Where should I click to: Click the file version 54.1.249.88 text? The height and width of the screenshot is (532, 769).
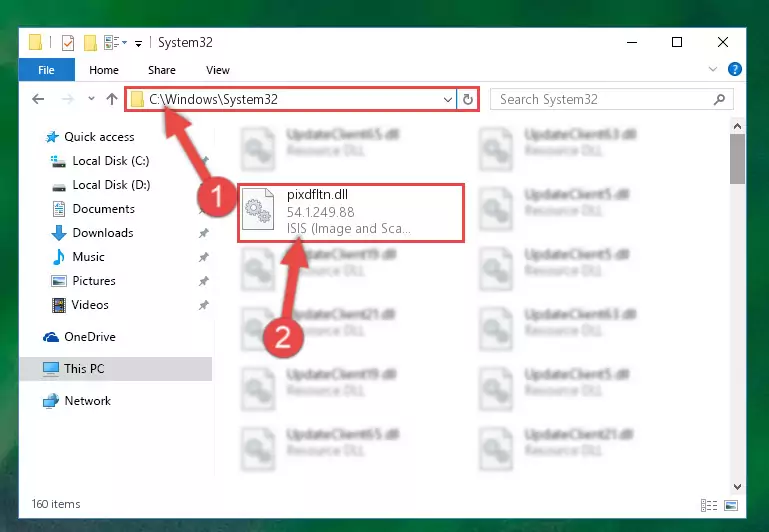pos(320,212)
